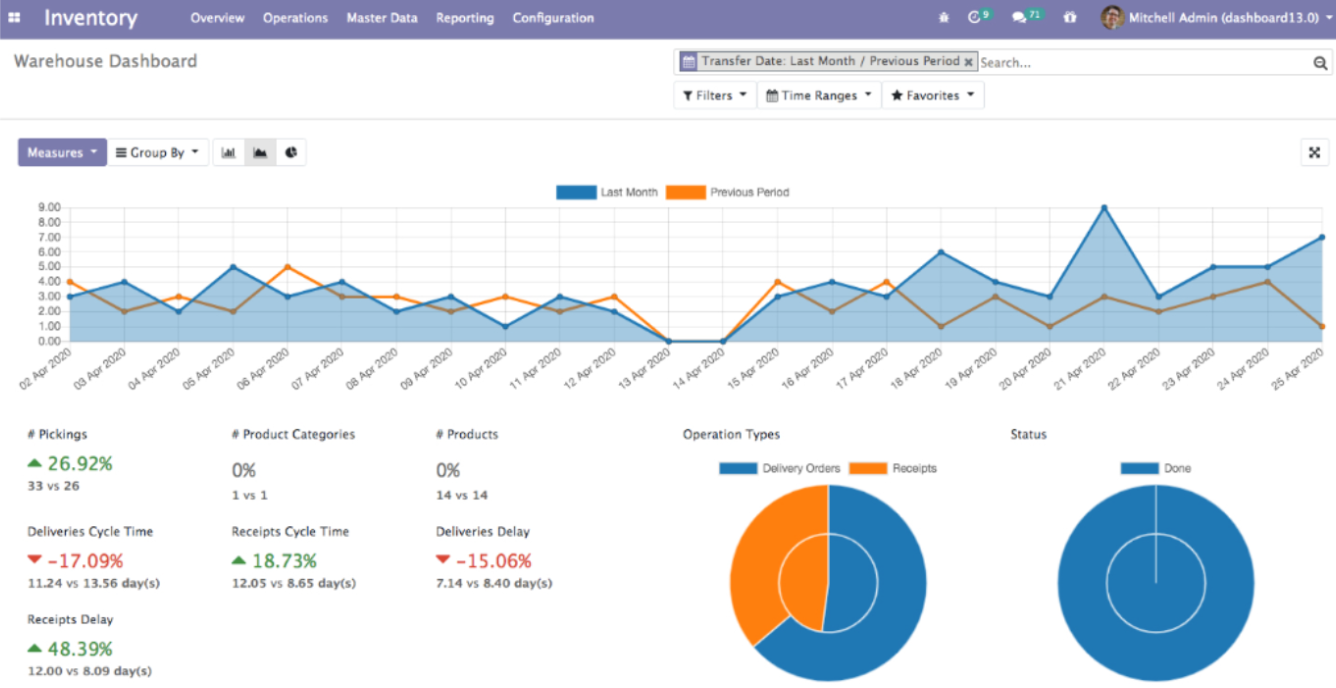Open the Master Data menu
Viewport: 1336px width, 688px height.
tap(382, 18)
